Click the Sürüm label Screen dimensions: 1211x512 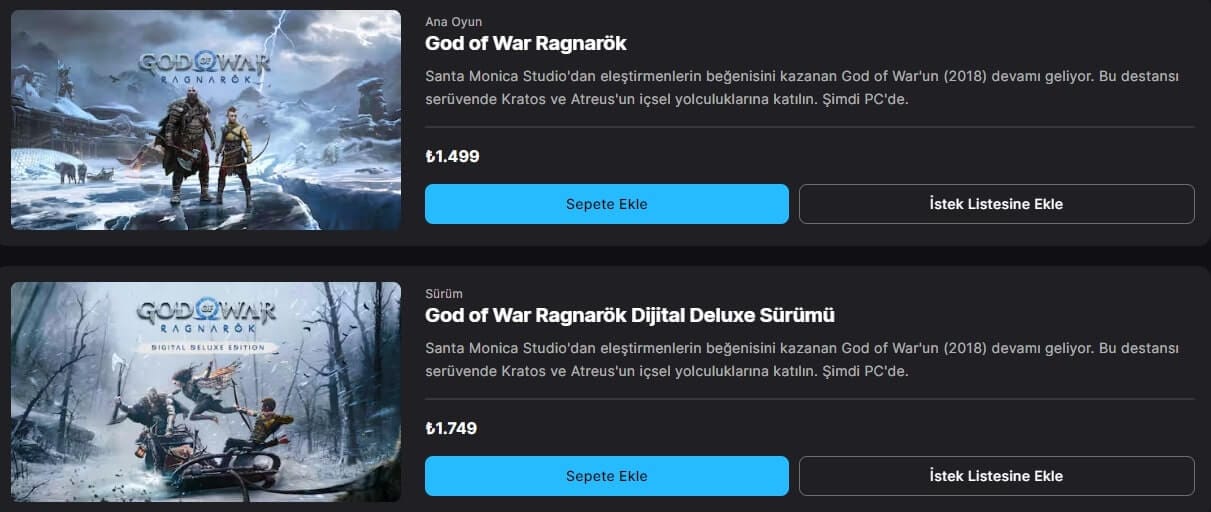coord(444,294)
